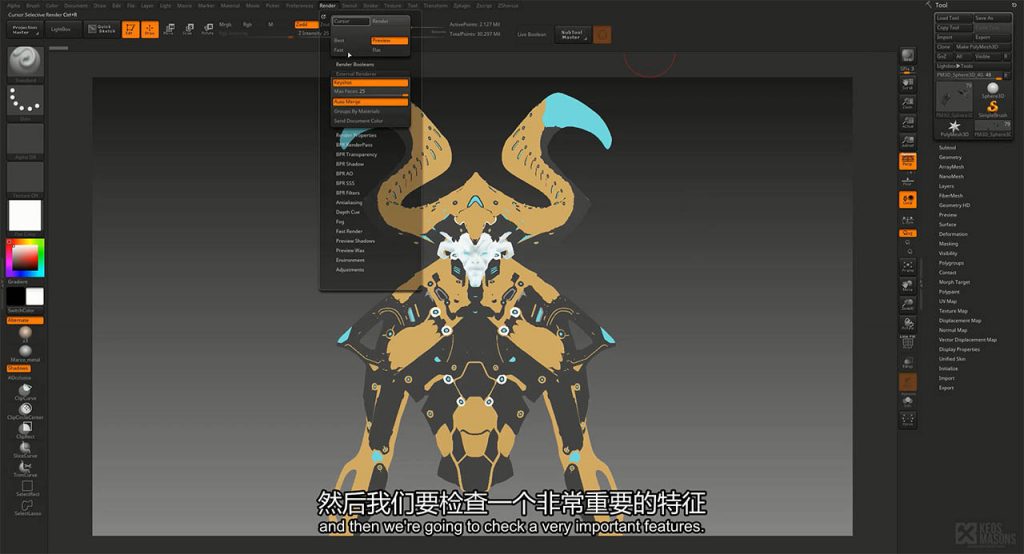Screen dimensions: 1024x554
Task: Expand BPR Shadow section in Render menu
Action: (x=350, y=164)
